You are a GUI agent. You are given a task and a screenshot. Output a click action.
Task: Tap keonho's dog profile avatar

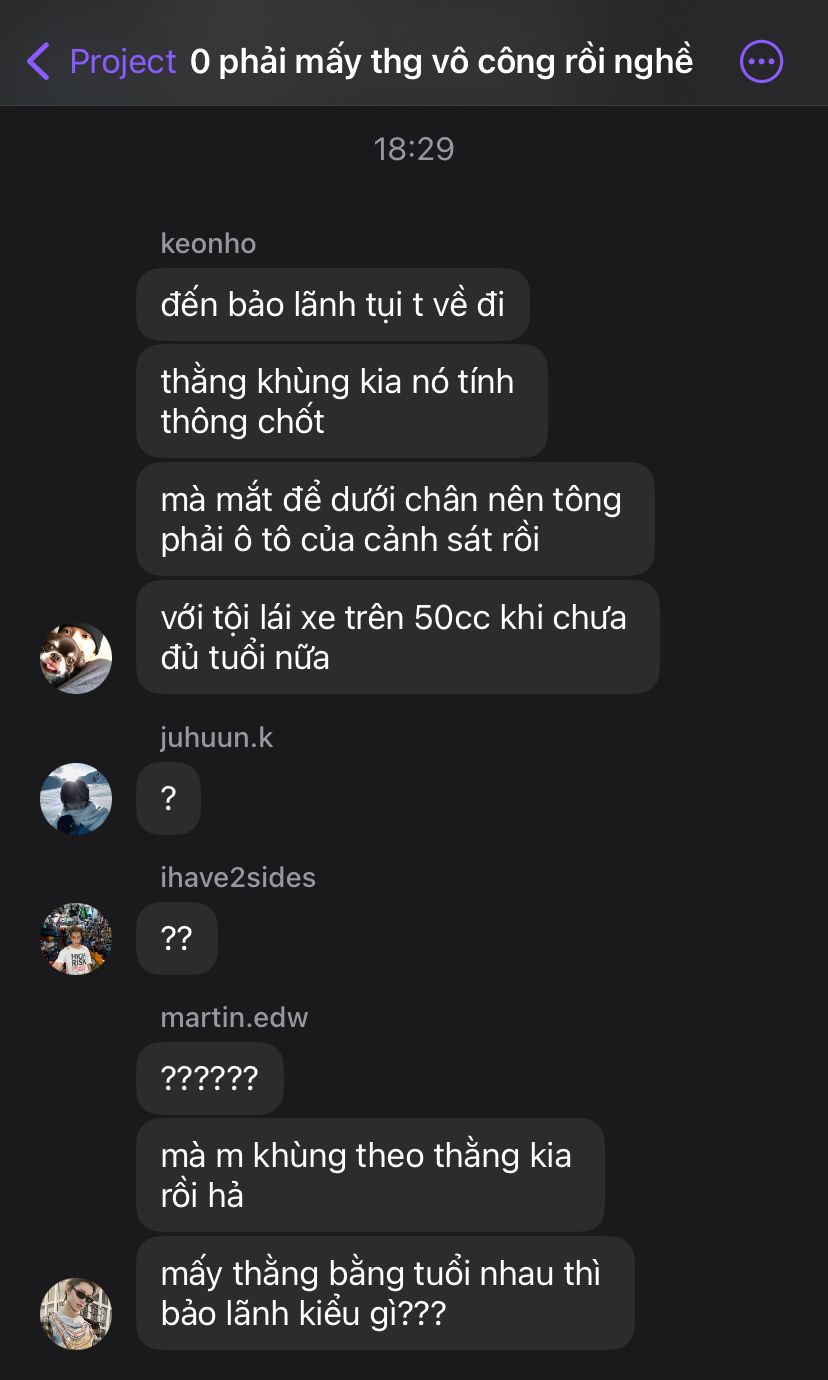(x=76, y=658)
